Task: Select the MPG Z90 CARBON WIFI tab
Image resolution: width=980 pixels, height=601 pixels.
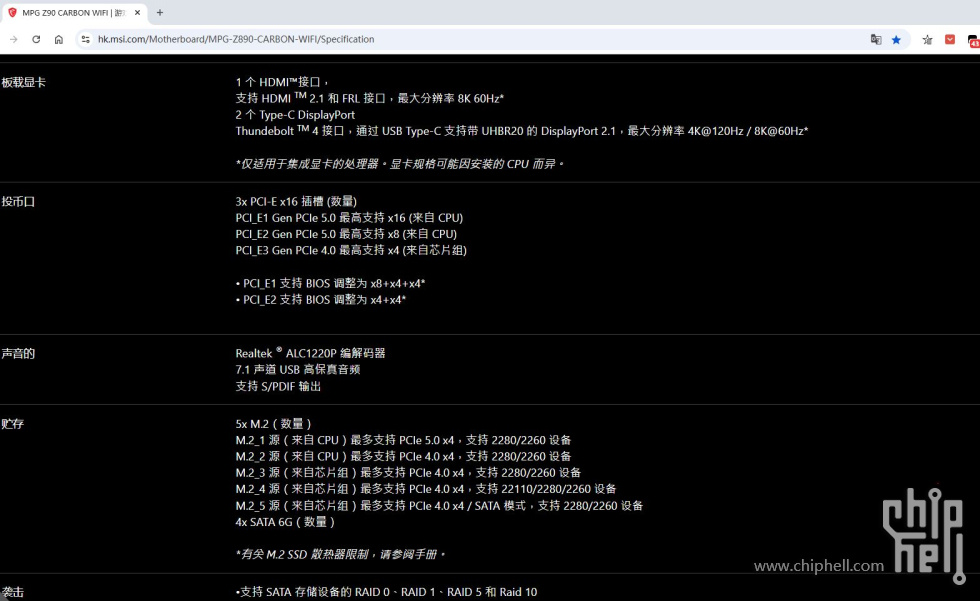Action: point(74,12)
